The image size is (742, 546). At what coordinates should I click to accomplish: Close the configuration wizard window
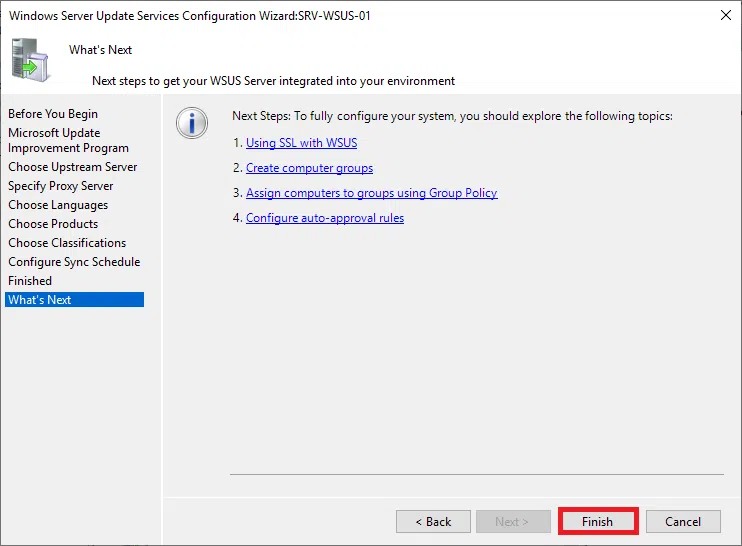[723, 15]
